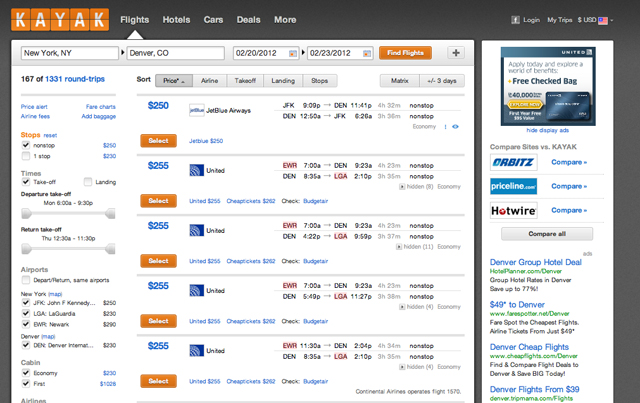
Task: Sort results by Stops
Action: [320, 81]
